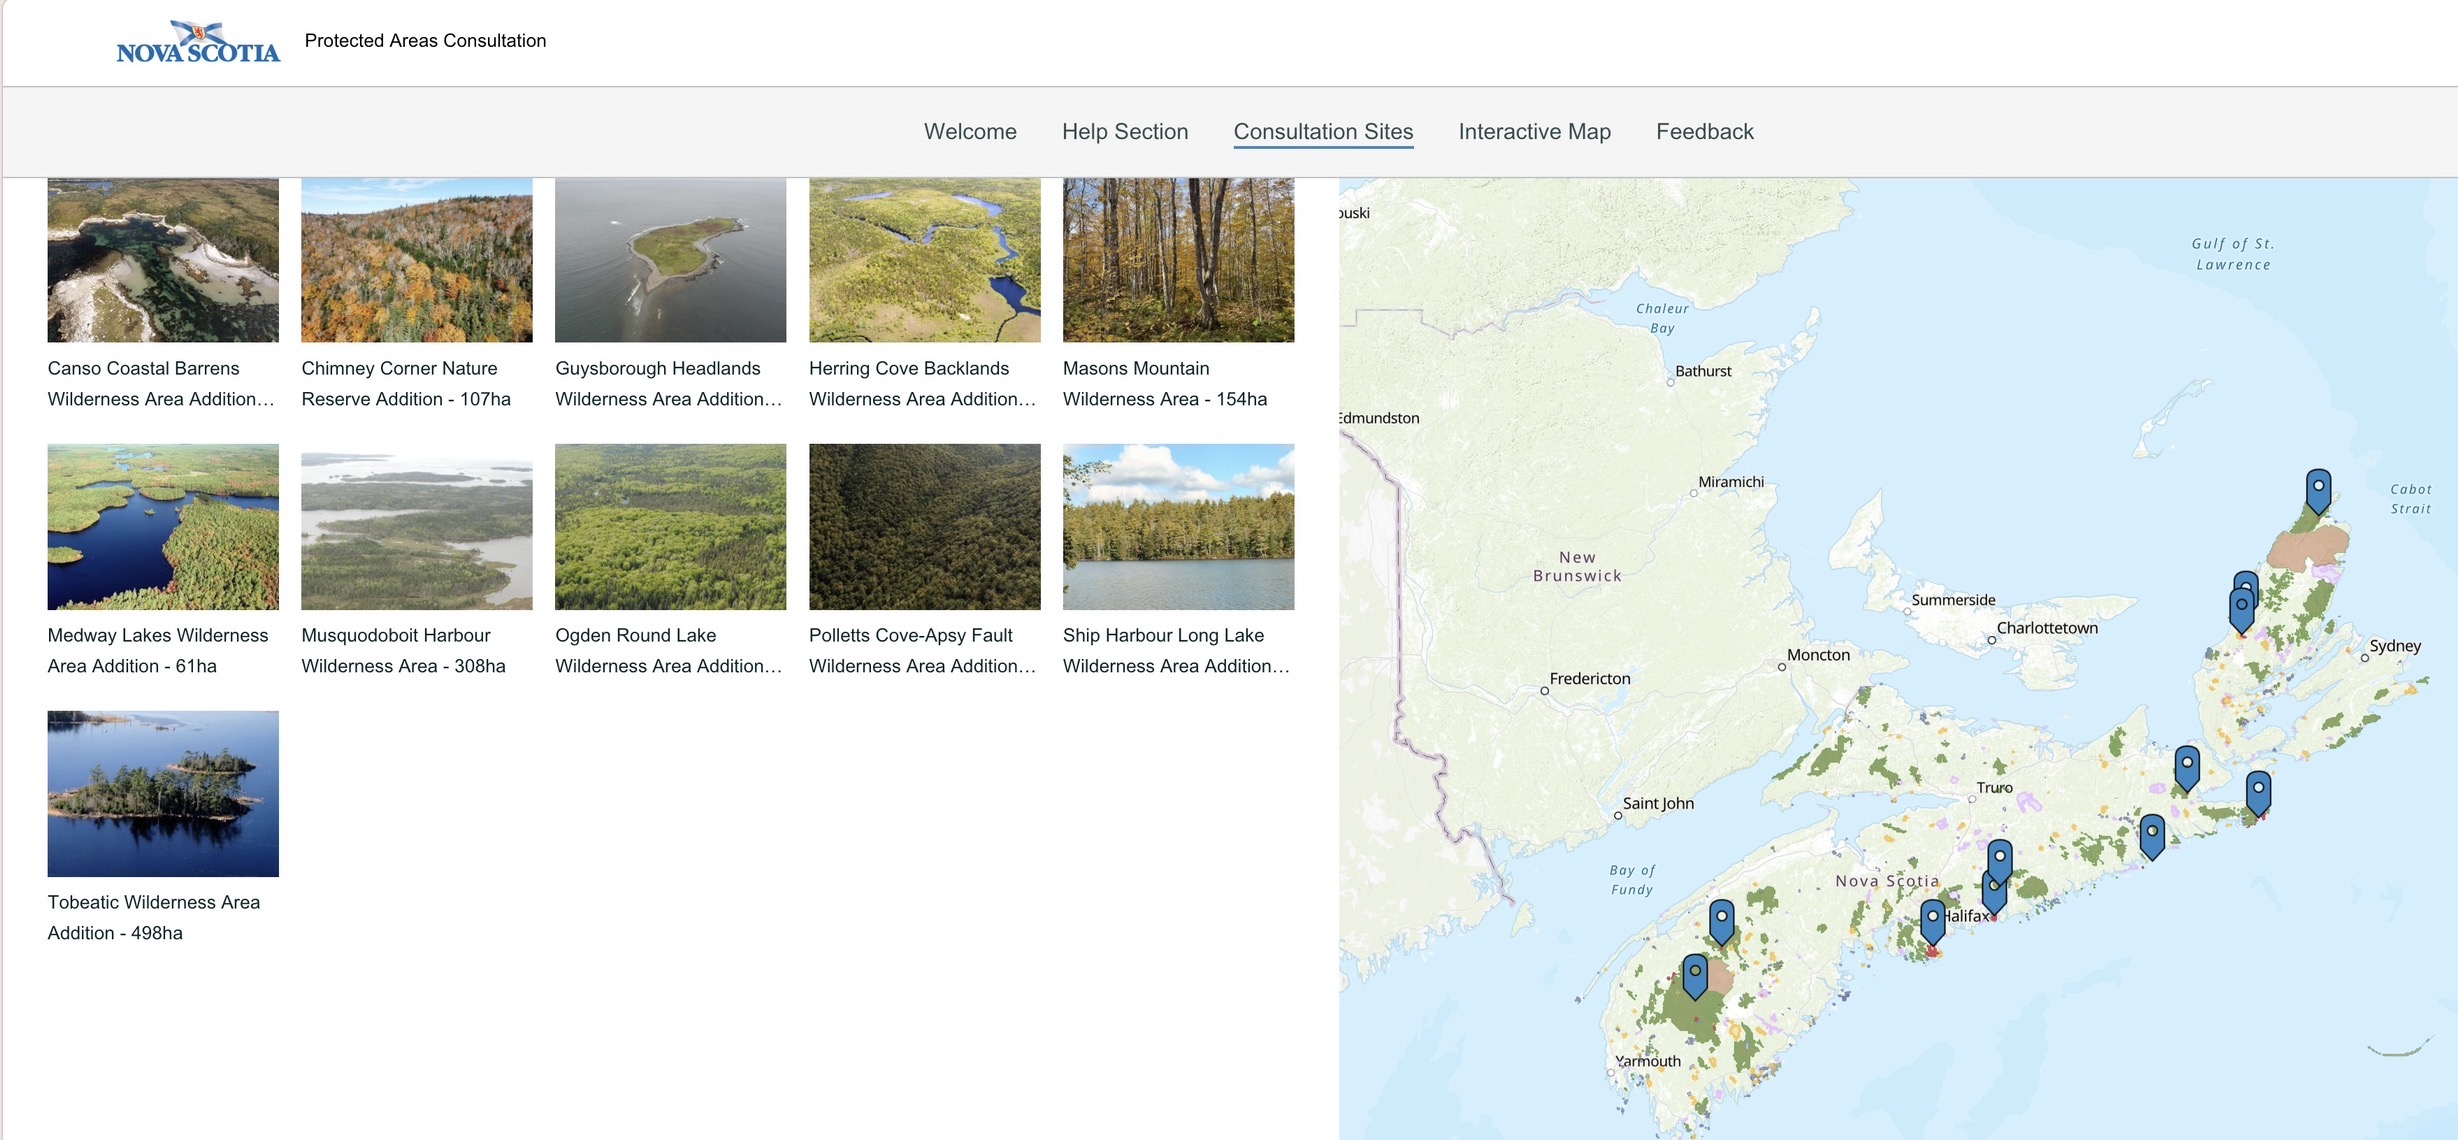Click 'Chimney Corner Nature Reserve Addition - 107ha' title
Screen dimensions: 2458x1140
(x=406, y=384)
